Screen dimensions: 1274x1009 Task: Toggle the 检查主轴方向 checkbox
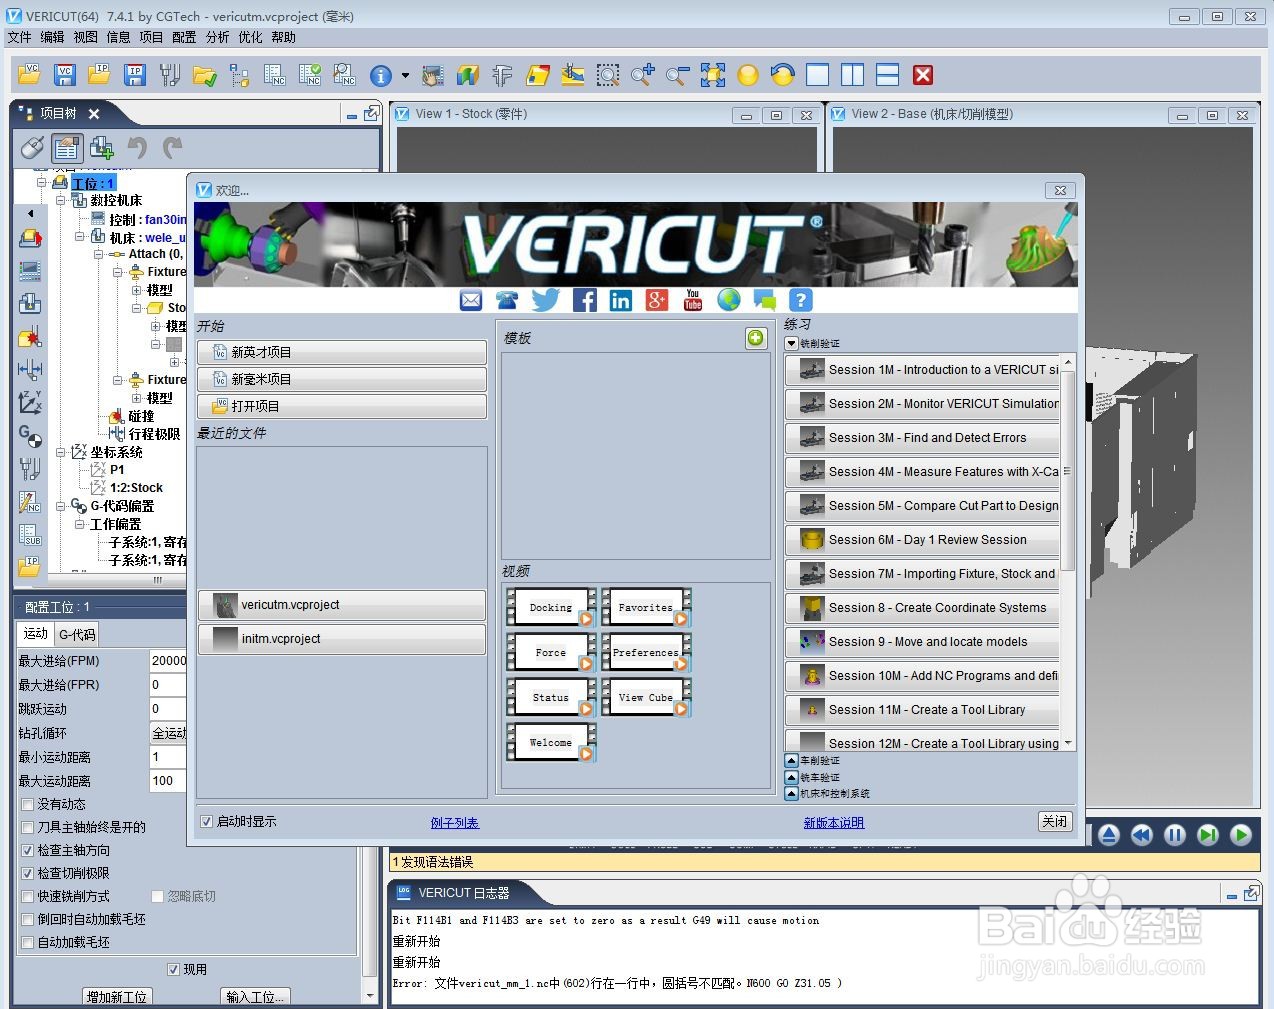pyautogui.click(x=28, y=851)
